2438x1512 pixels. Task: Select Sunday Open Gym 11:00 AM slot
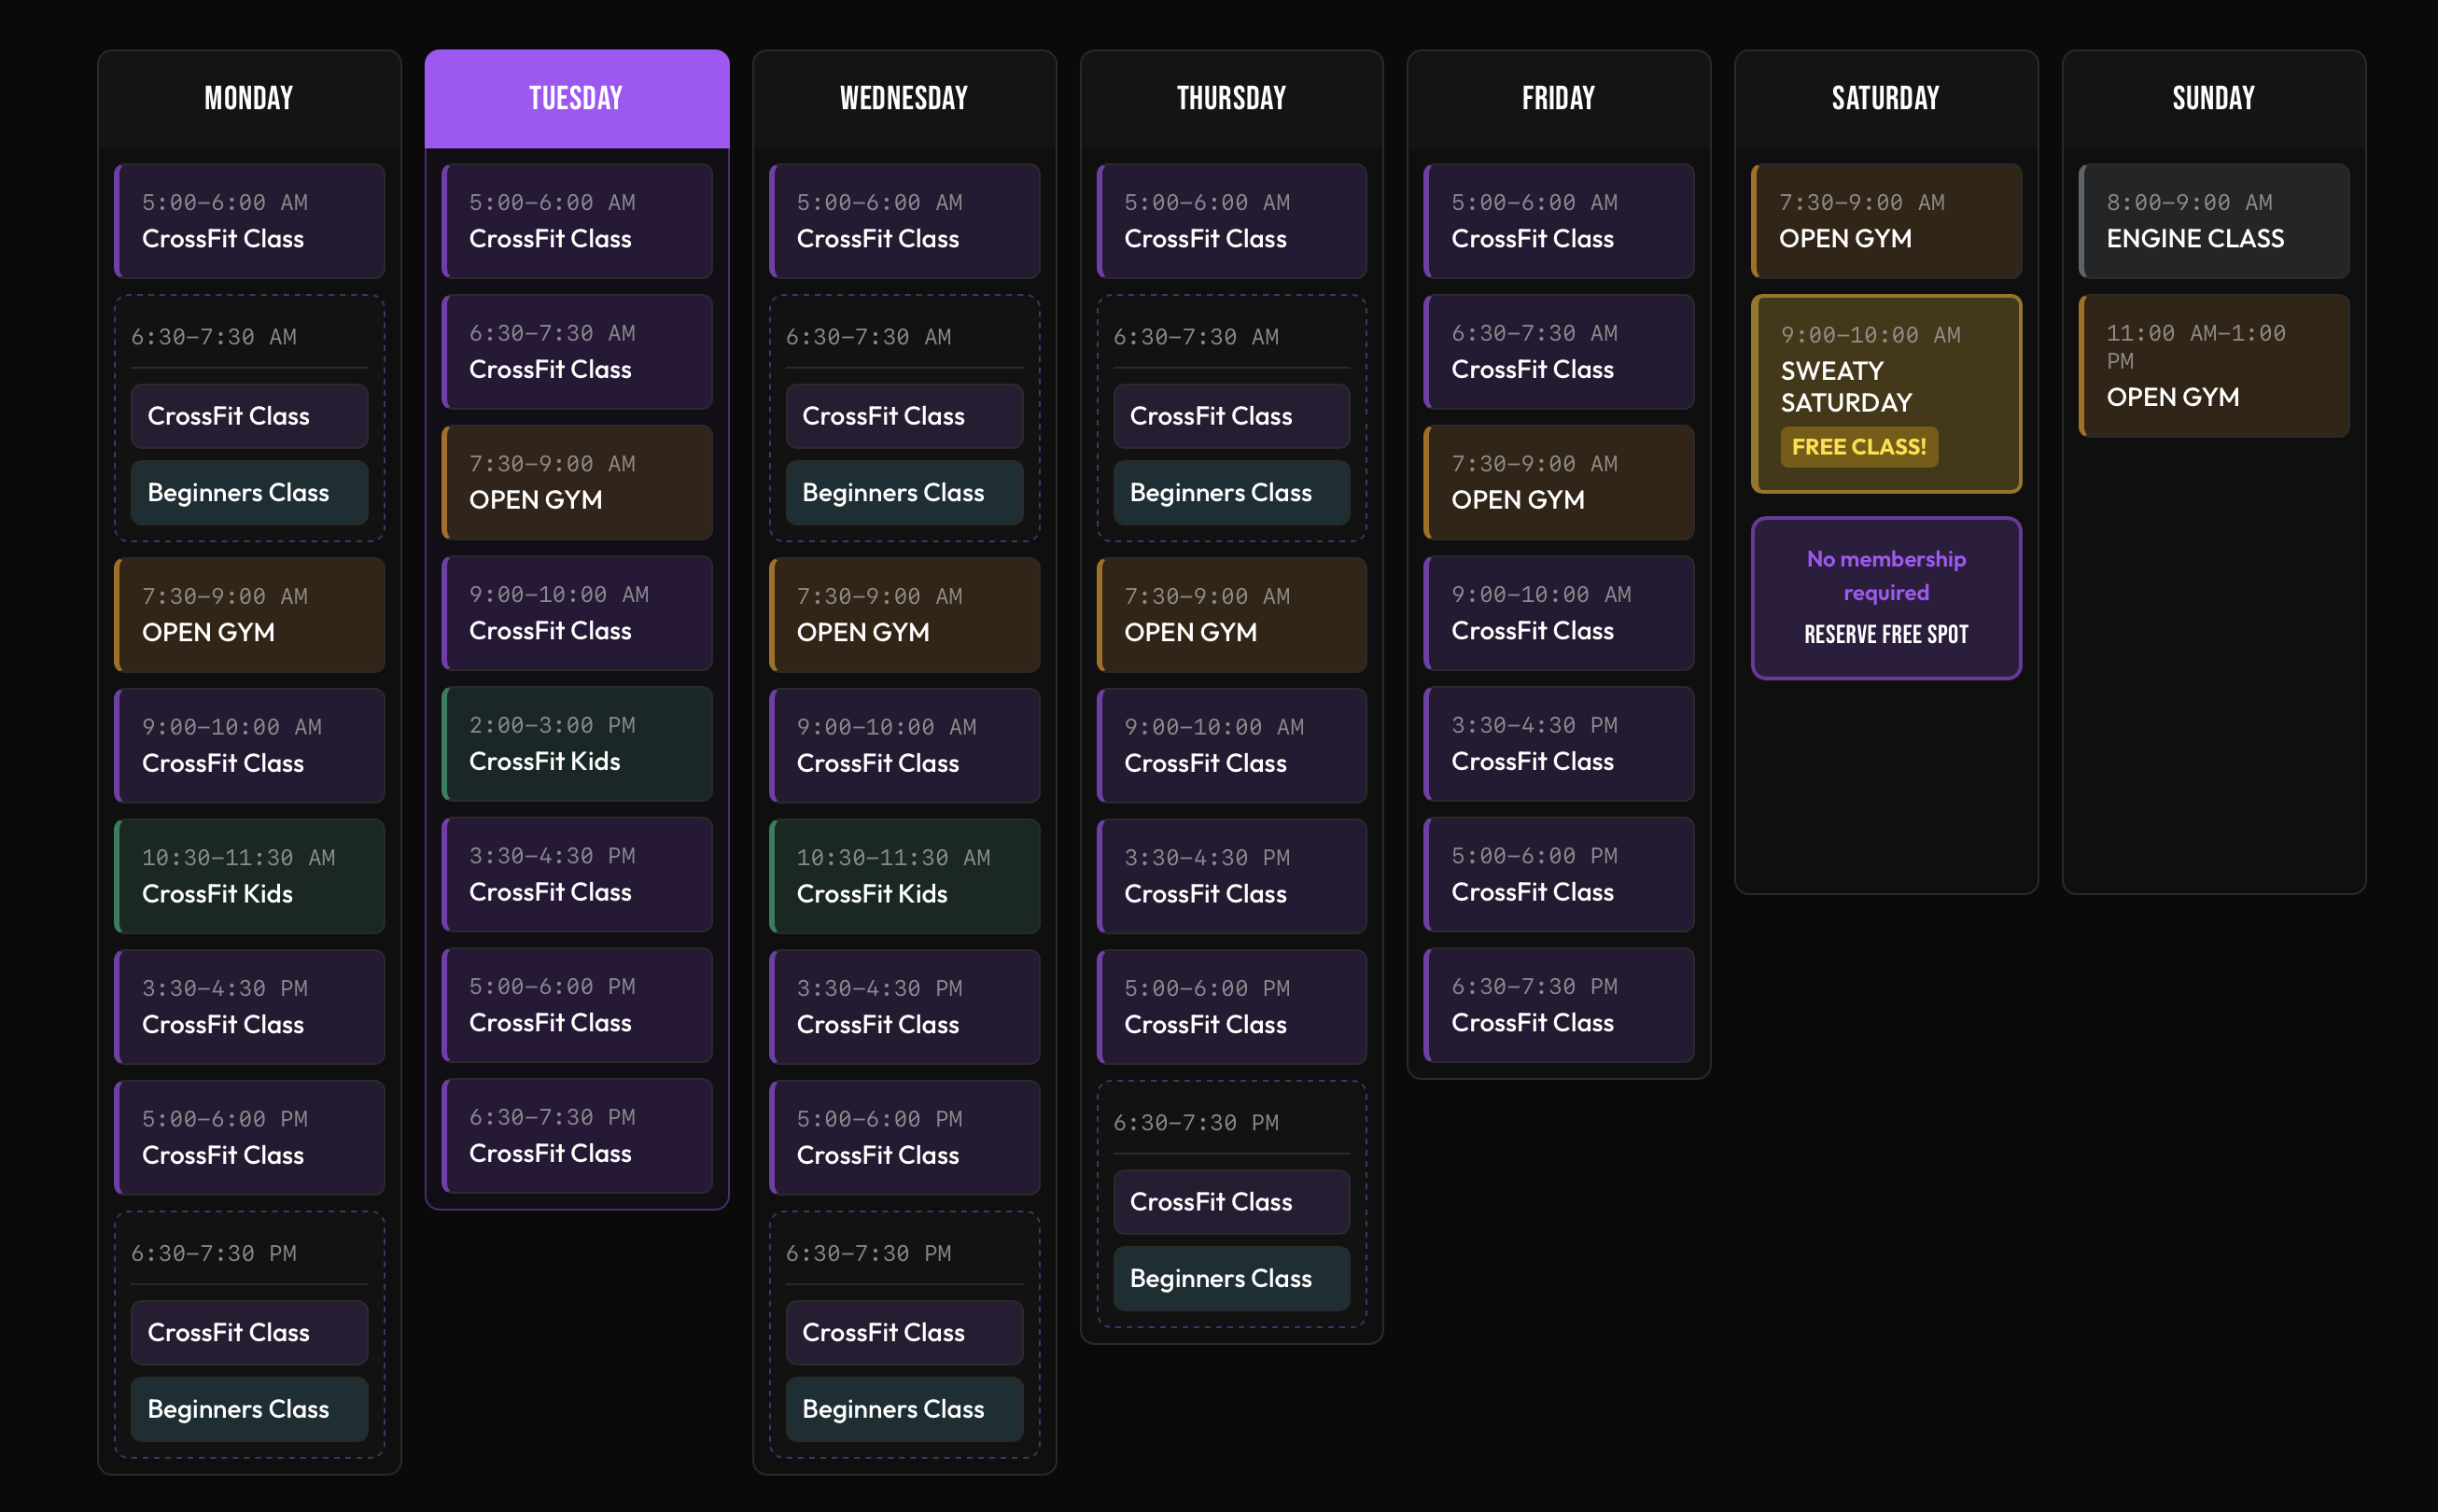pyautogui.click(x=2213, y=366)
